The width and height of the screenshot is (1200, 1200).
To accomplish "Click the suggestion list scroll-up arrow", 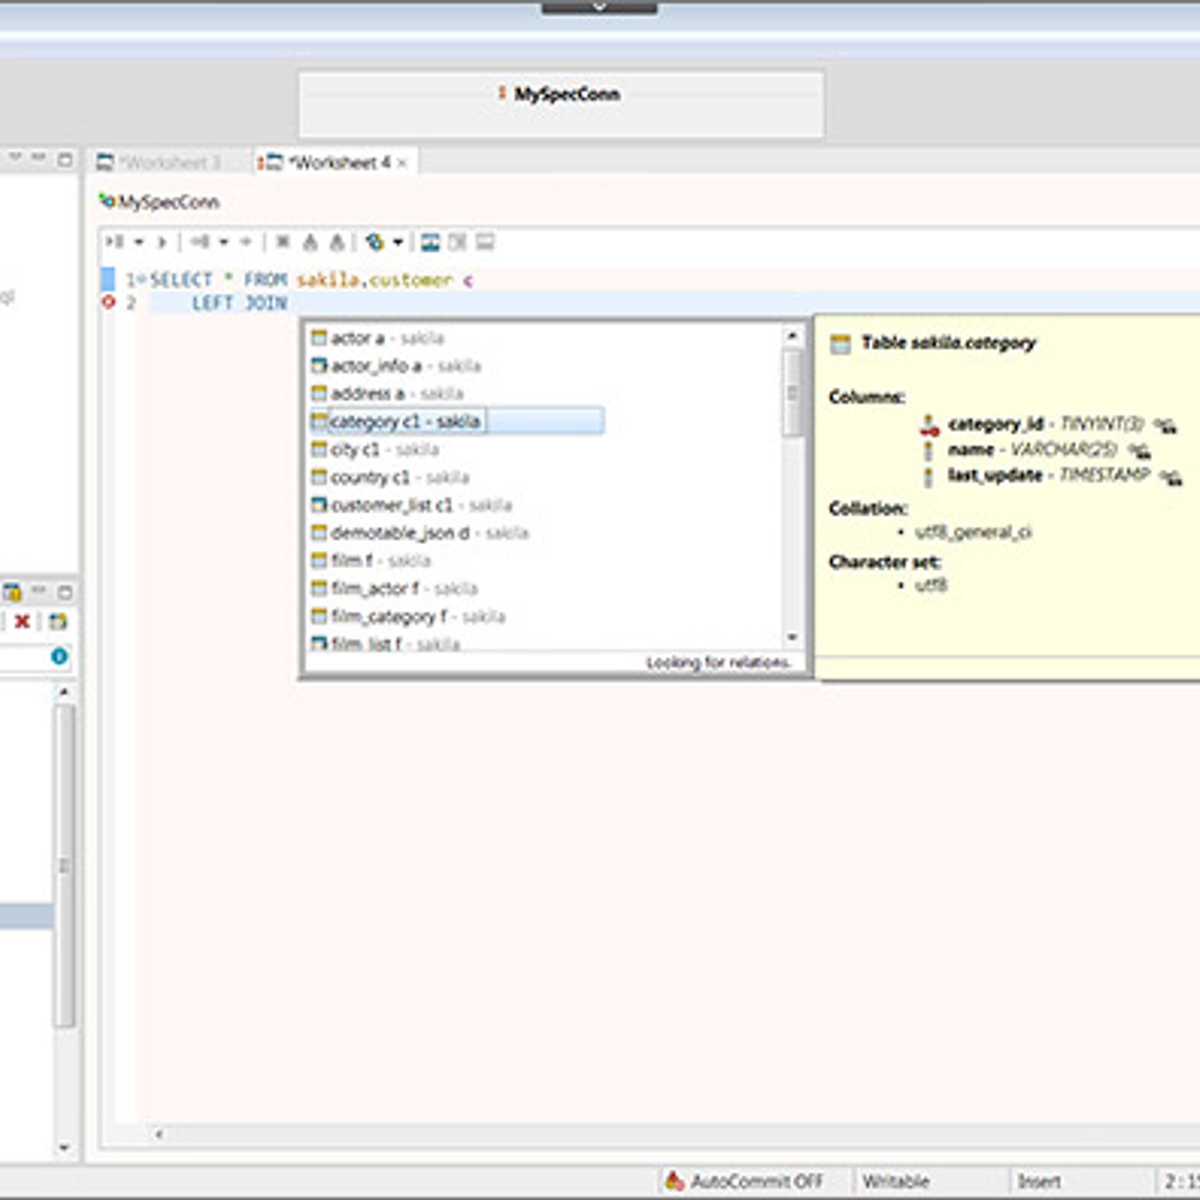I will 792,336.
